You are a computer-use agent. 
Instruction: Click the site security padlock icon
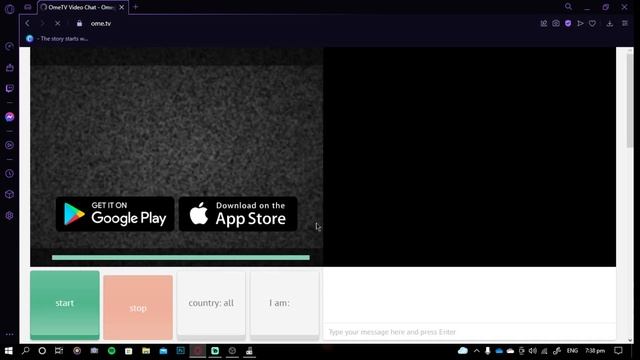click(79, 23)
